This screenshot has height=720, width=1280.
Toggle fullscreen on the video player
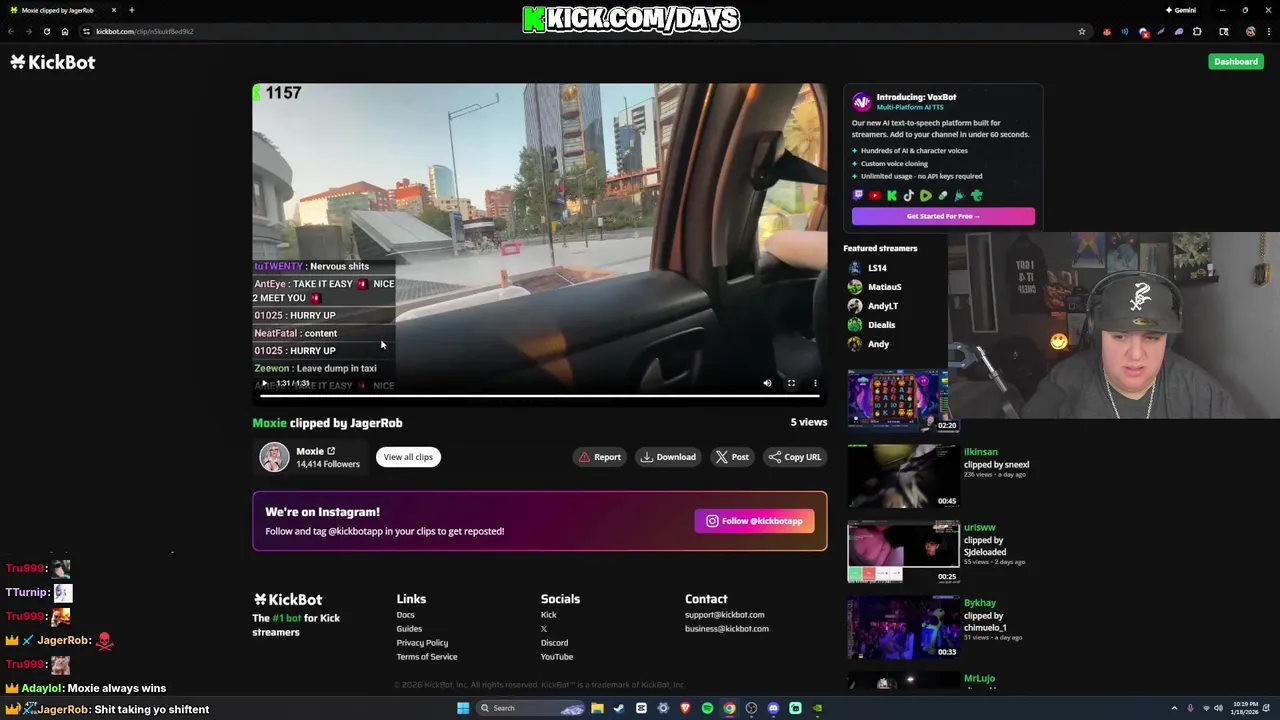point(791,383)
